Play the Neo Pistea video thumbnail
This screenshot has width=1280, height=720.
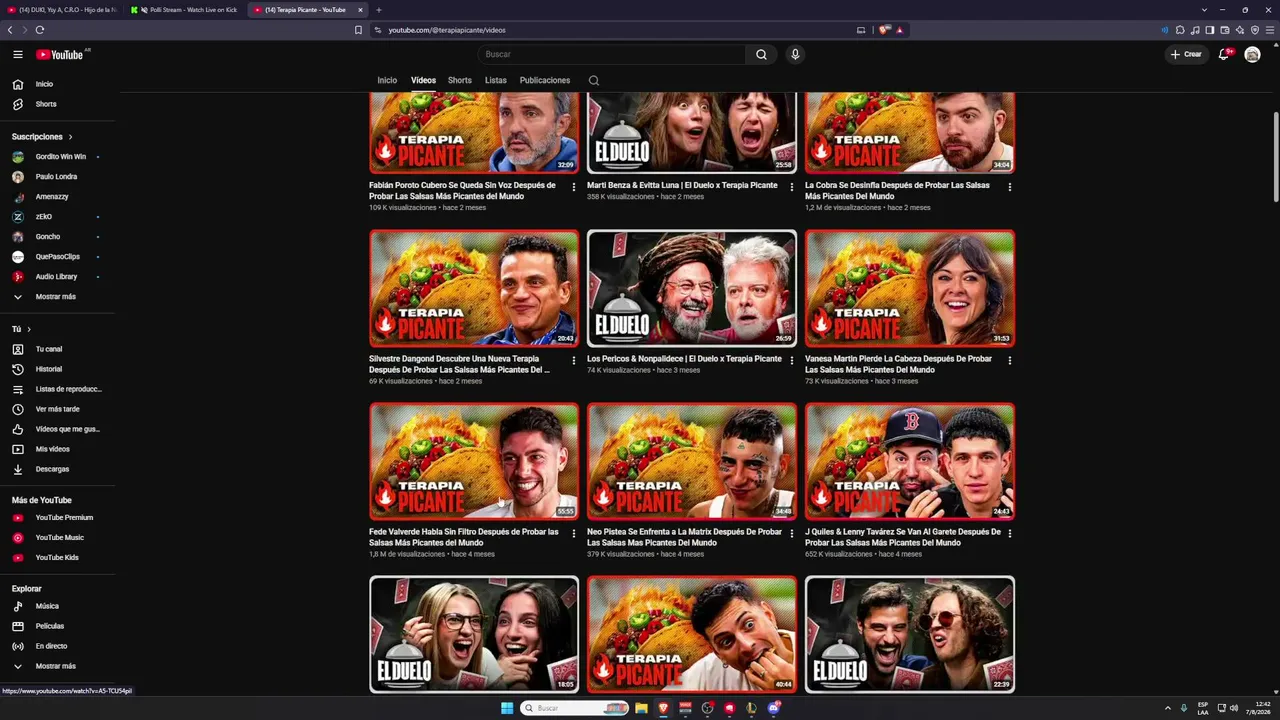pos(692,462)
